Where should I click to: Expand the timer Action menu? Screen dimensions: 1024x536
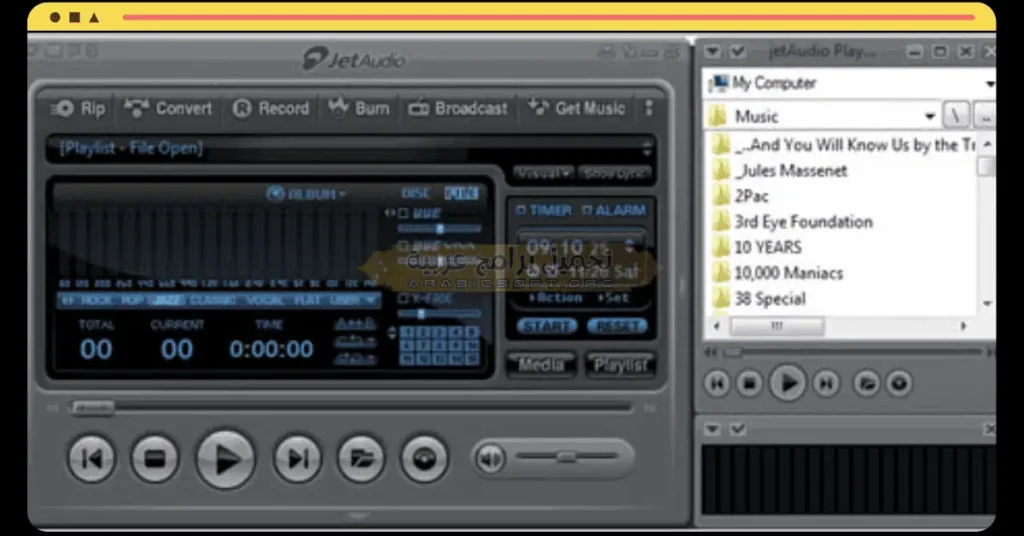(x=554, y=298)
